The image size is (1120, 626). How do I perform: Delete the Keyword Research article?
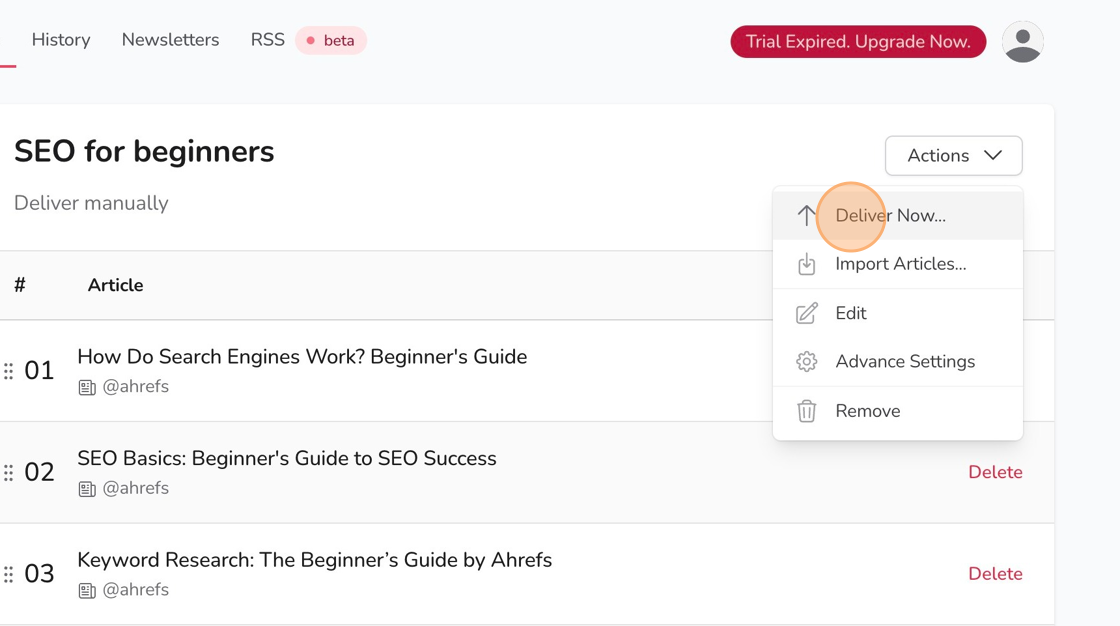(x=995, y=574)
